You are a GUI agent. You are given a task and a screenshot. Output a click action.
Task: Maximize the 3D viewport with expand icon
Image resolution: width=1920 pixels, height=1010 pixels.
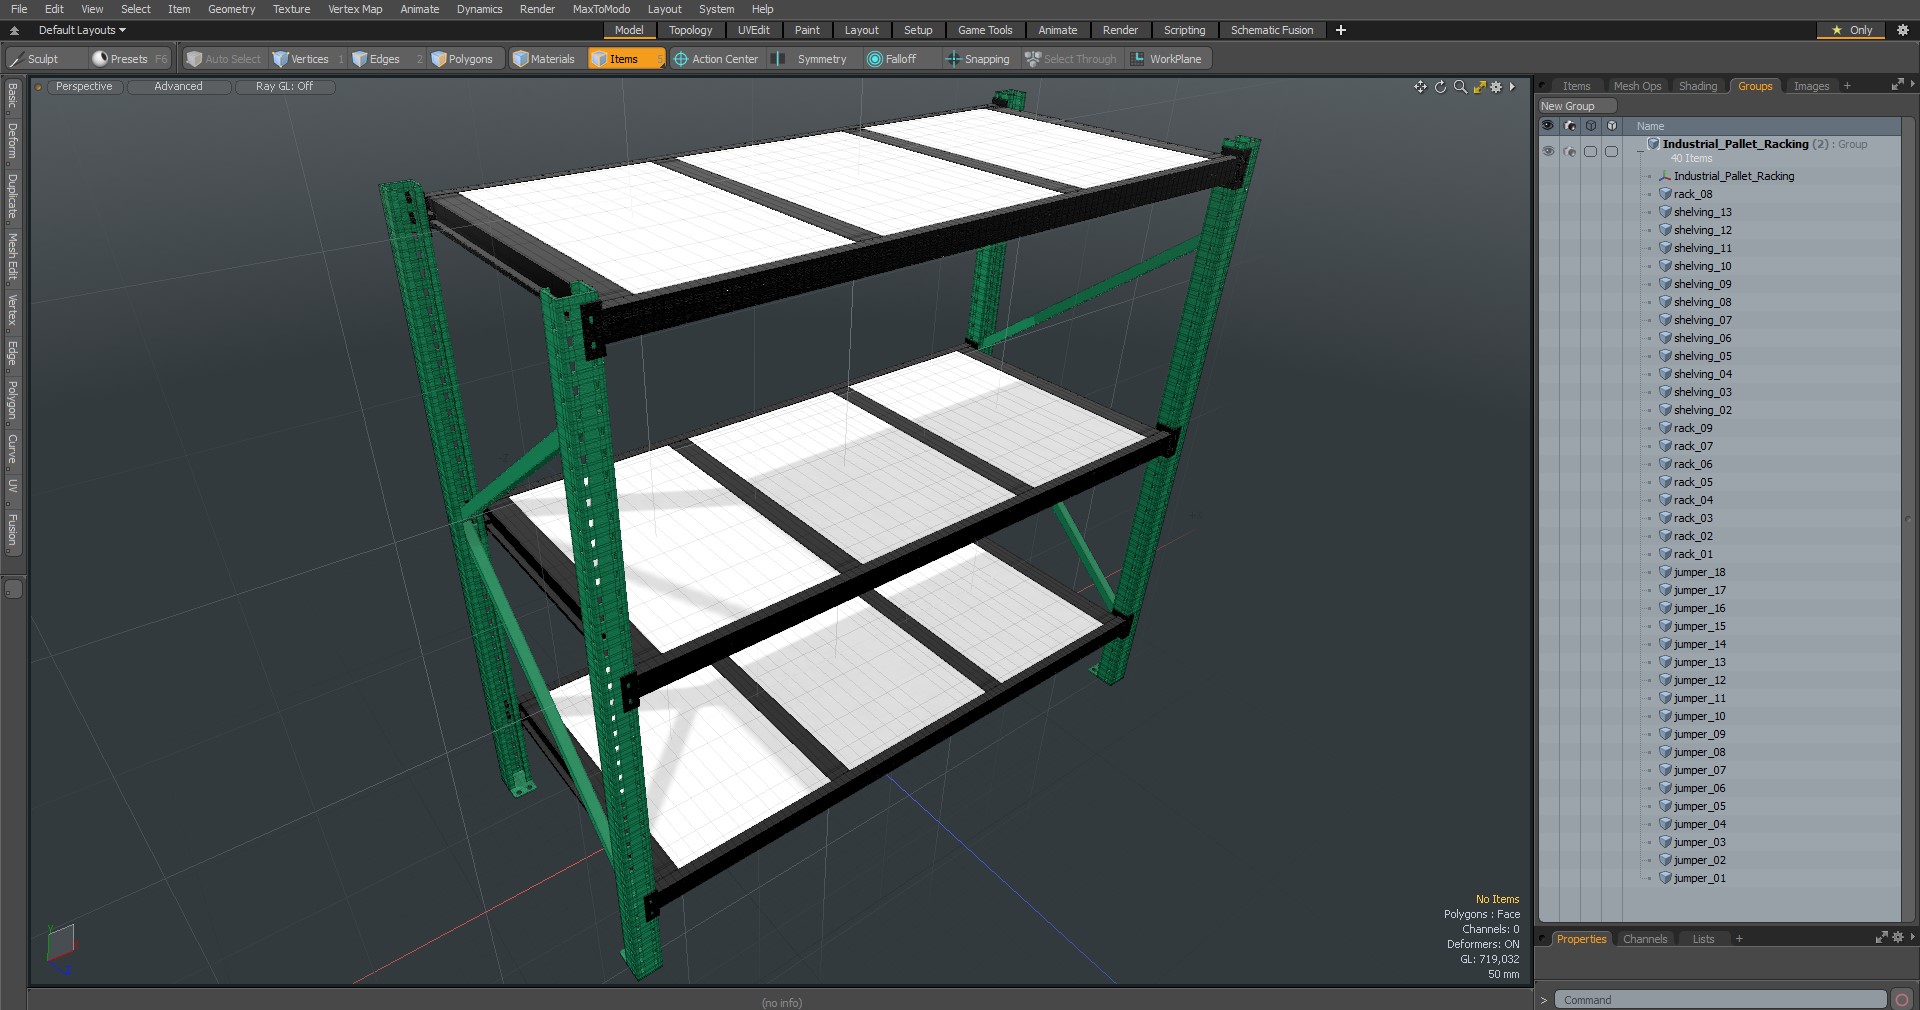pos(1479,87)
